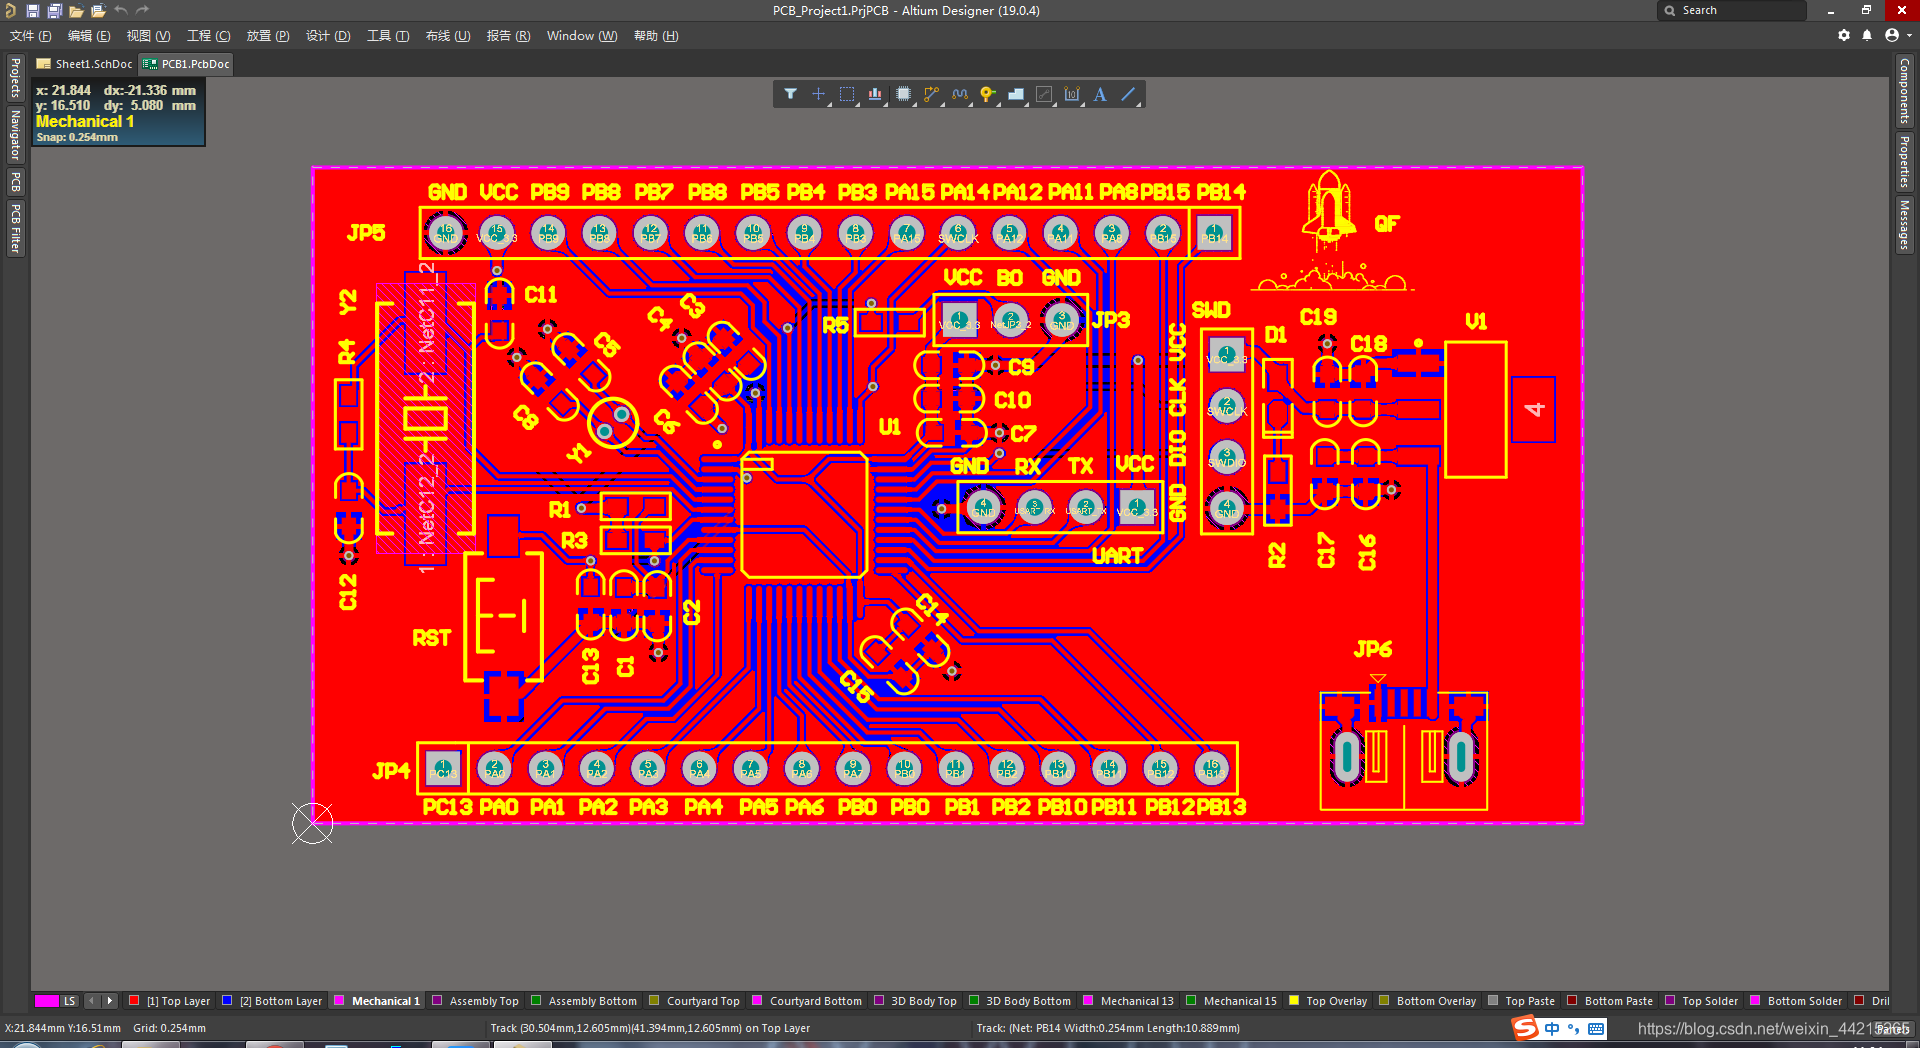
Task: Select the Top Overlay layer tab
Action: tap(1328, 1001)
